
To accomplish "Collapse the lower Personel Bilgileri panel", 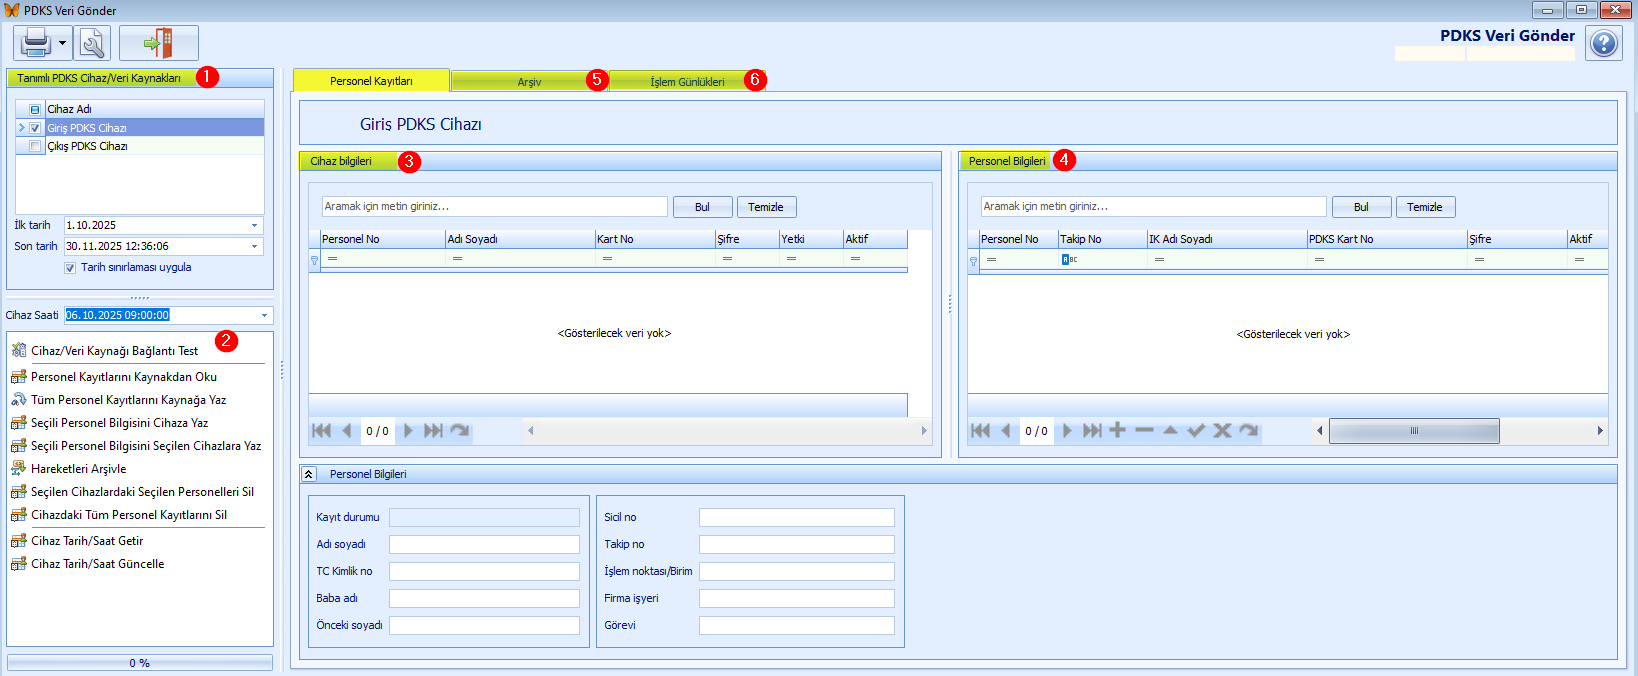I will point(309,474).
